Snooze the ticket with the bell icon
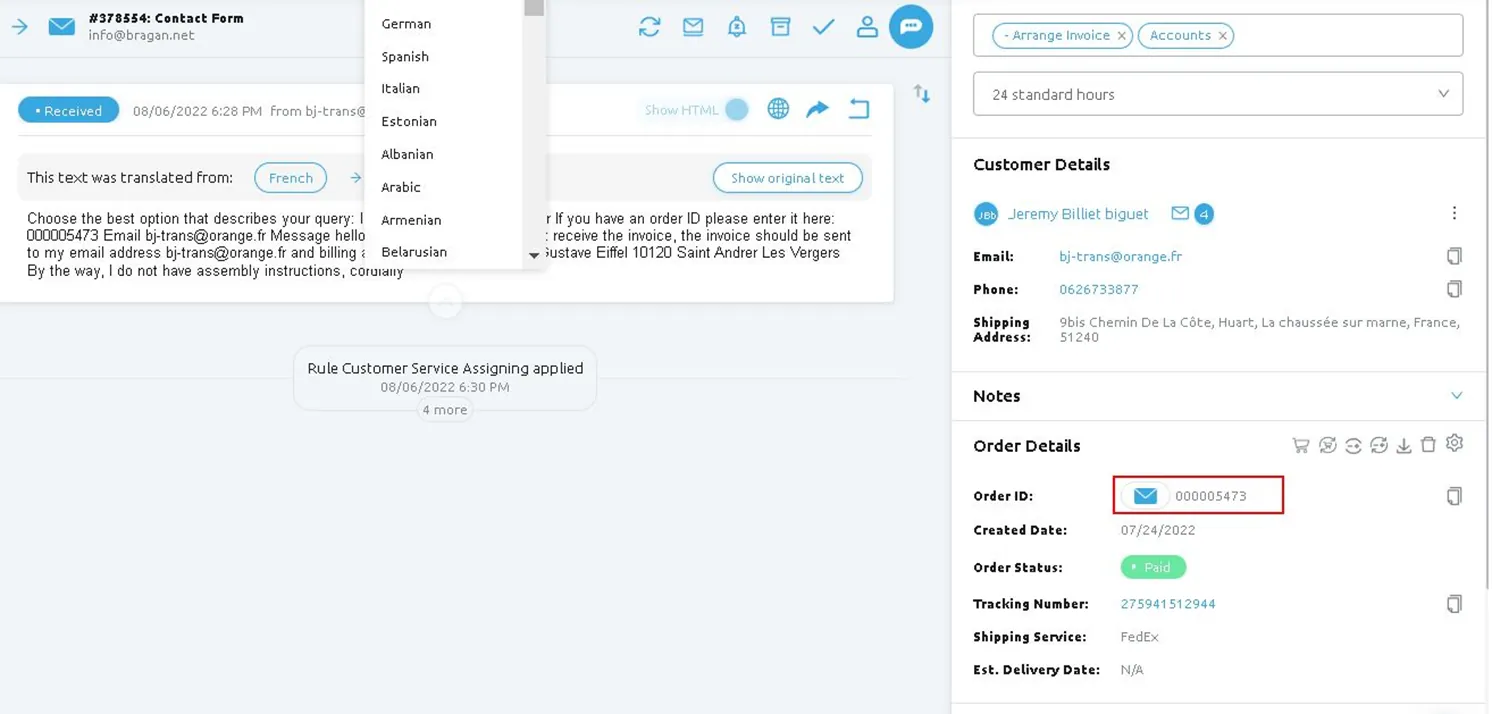Viewport: 1492px width, 714px height. (x=737, y=27)
